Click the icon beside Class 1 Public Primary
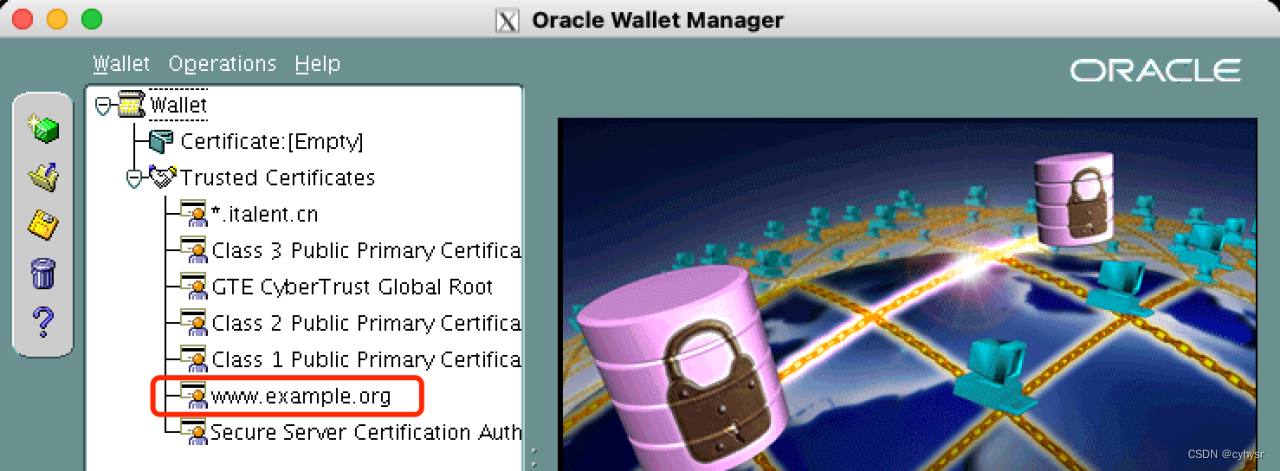Image resolution: width=1280 pixels, height=471 pixels. point(193,359)
